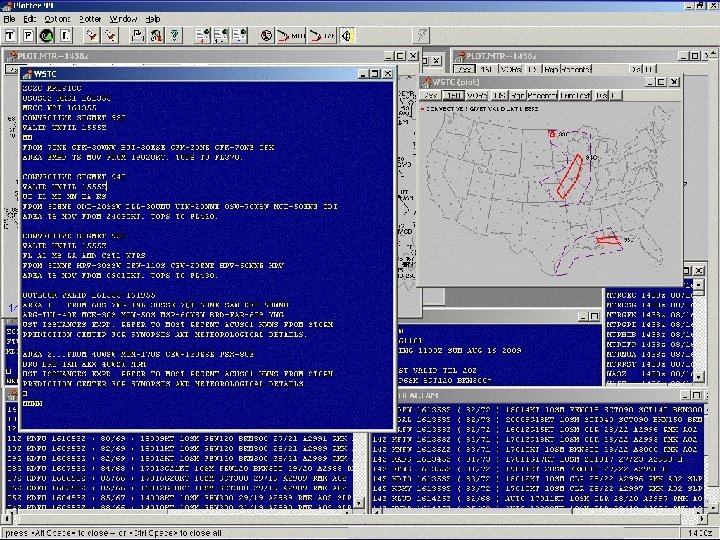Click the grayed lightning toolbar icon

421,35
